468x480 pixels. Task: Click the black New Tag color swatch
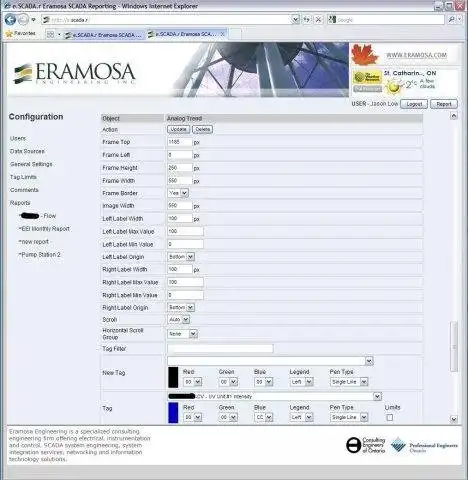[x=173, y=377]
